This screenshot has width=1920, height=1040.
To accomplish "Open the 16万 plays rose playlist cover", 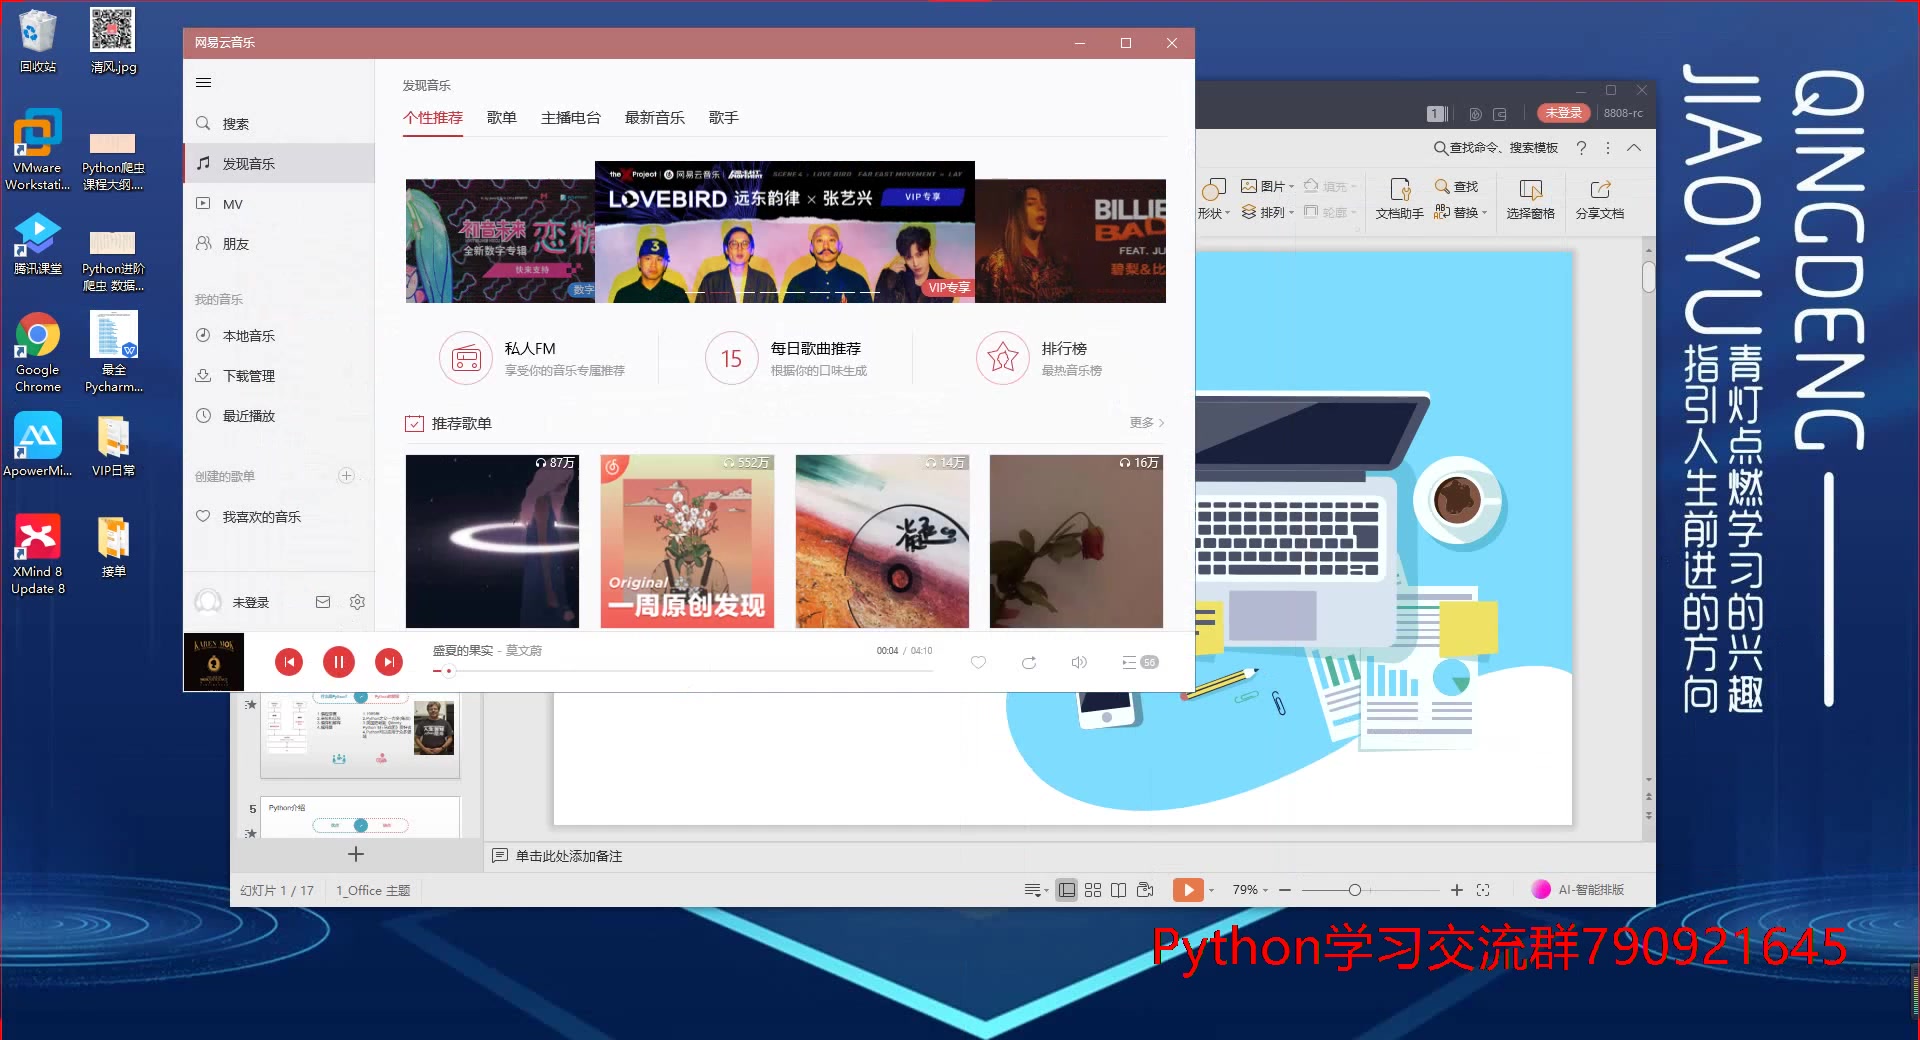I will pyautogui.click(x=1076, y=541).
